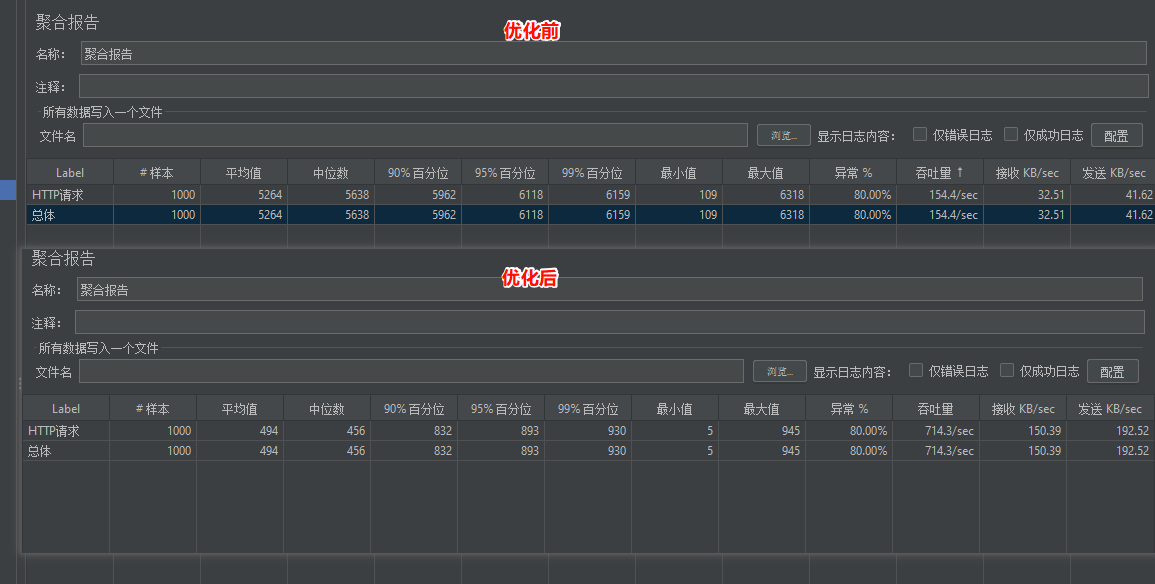Open 配置 button in the lower report panel
This screenshot has width=1155, height=584.
click(x=1112, y=371)
